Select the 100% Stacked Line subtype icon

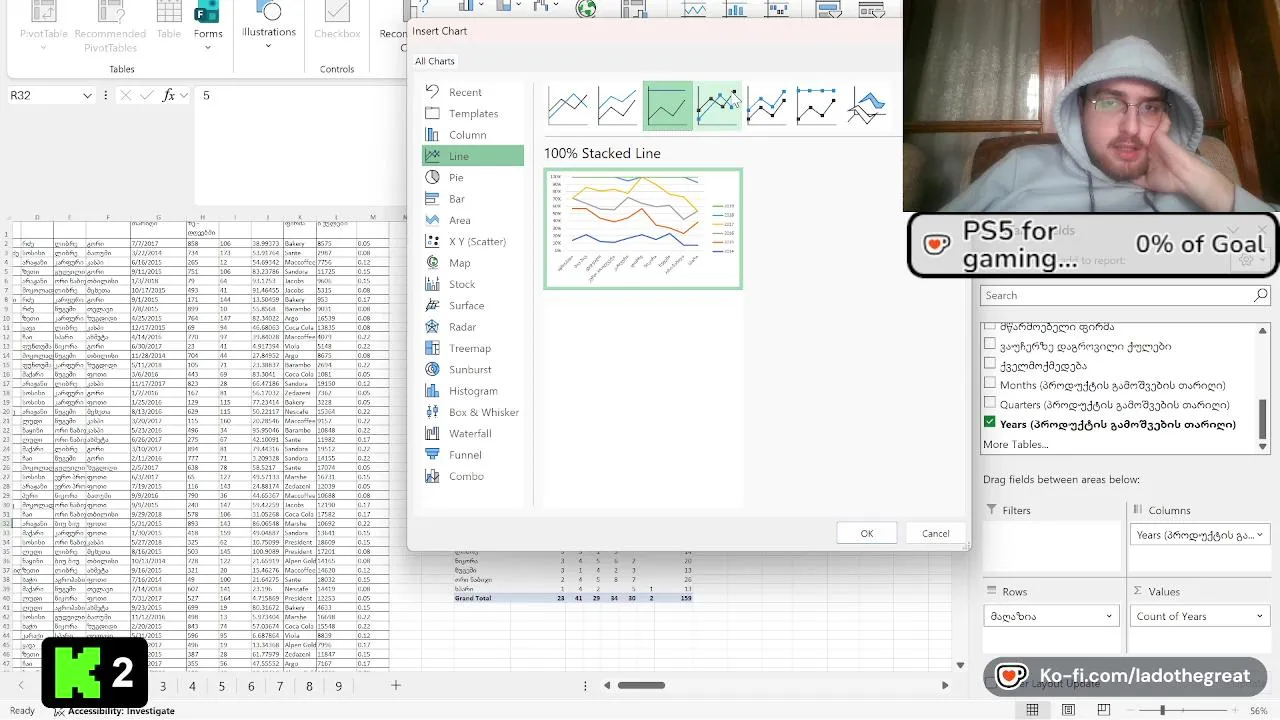pos(667,105)
